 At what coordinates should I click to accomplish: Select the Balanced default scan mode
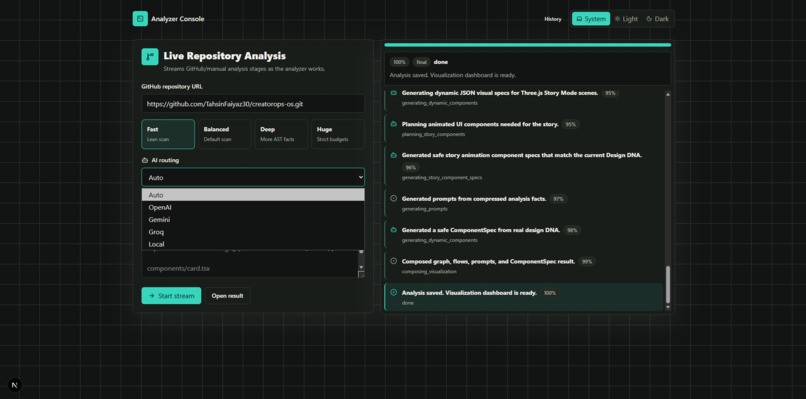click(x=225, y=134)
